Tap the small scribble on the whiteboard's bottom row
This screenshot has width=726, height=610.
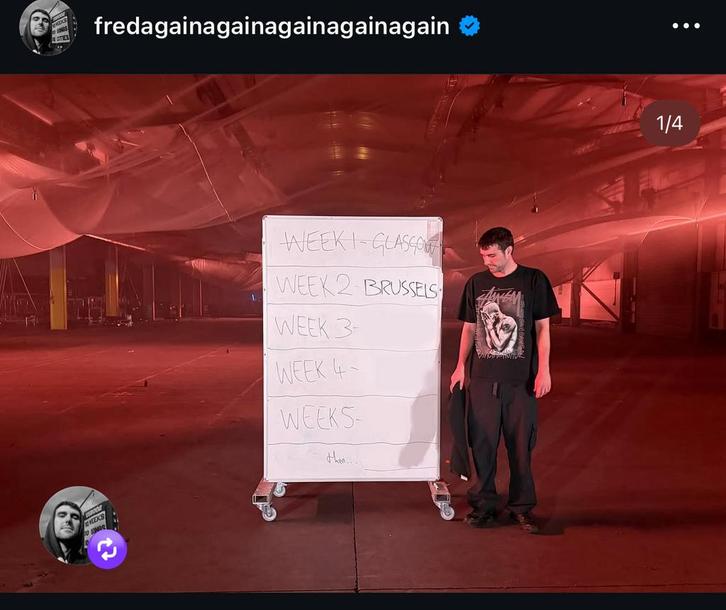[x=340, y=459]
